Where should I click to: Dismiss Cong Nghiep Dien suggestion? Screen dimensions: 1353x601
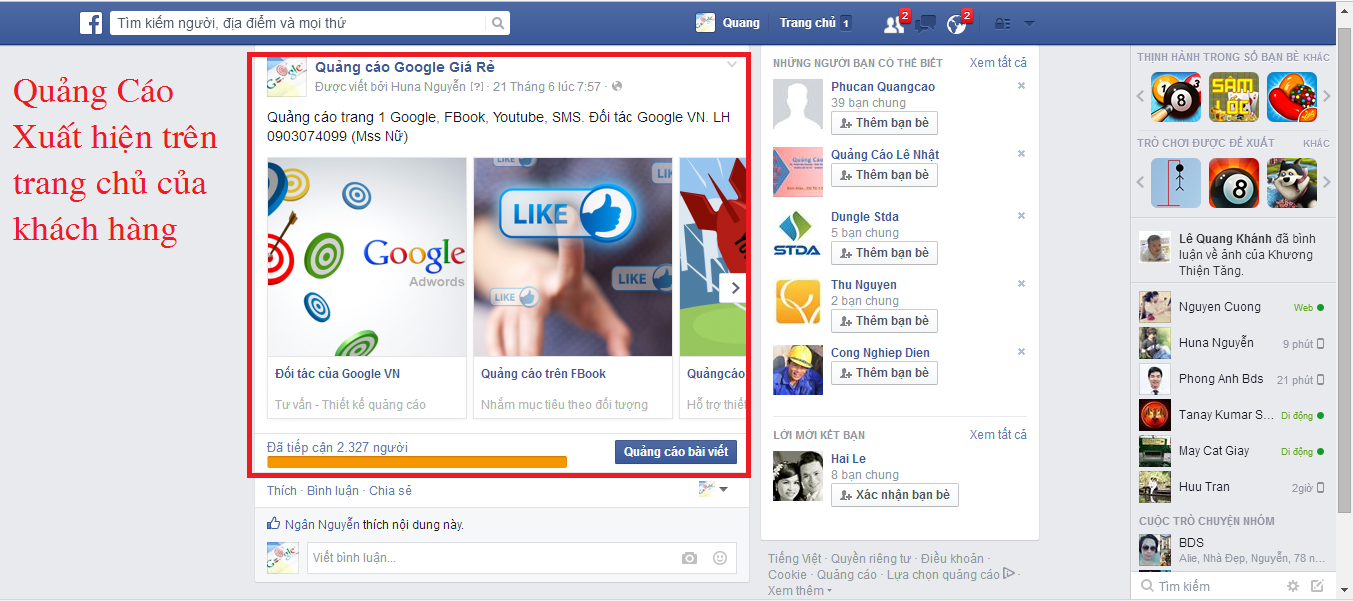1021,352
